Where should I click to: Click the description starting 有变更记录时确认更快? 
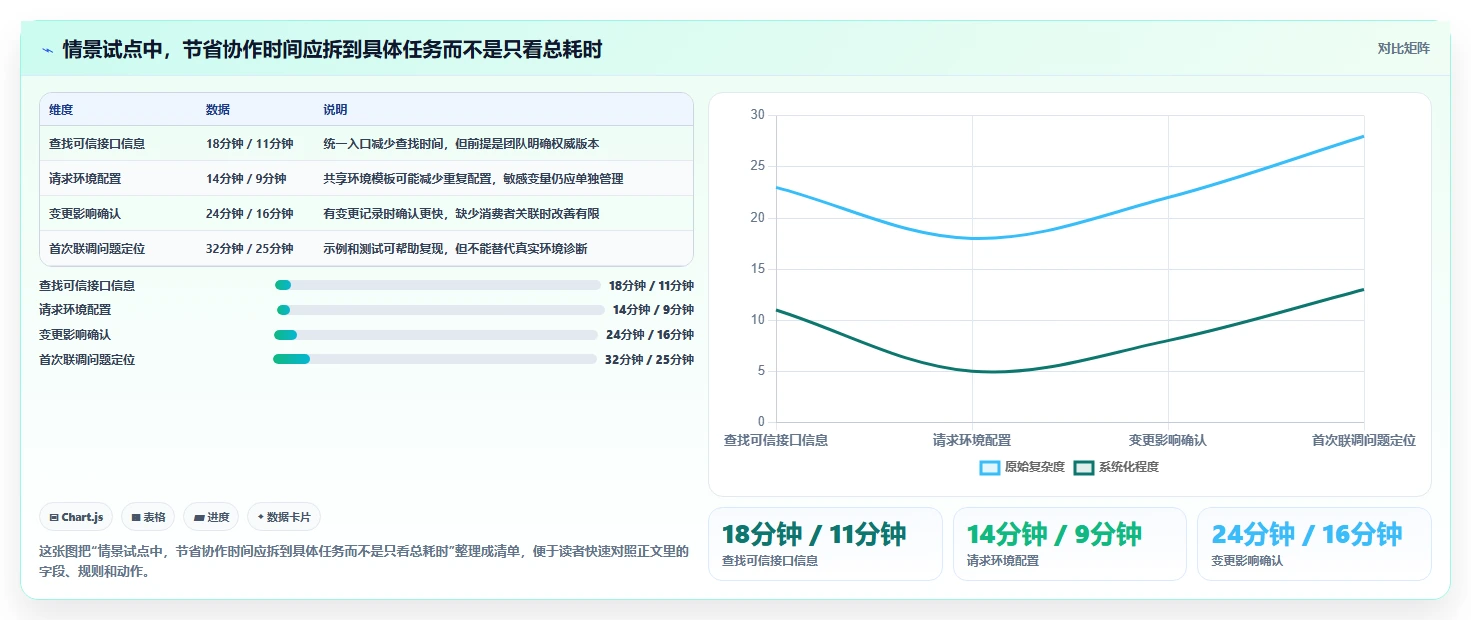click(461, 214)
